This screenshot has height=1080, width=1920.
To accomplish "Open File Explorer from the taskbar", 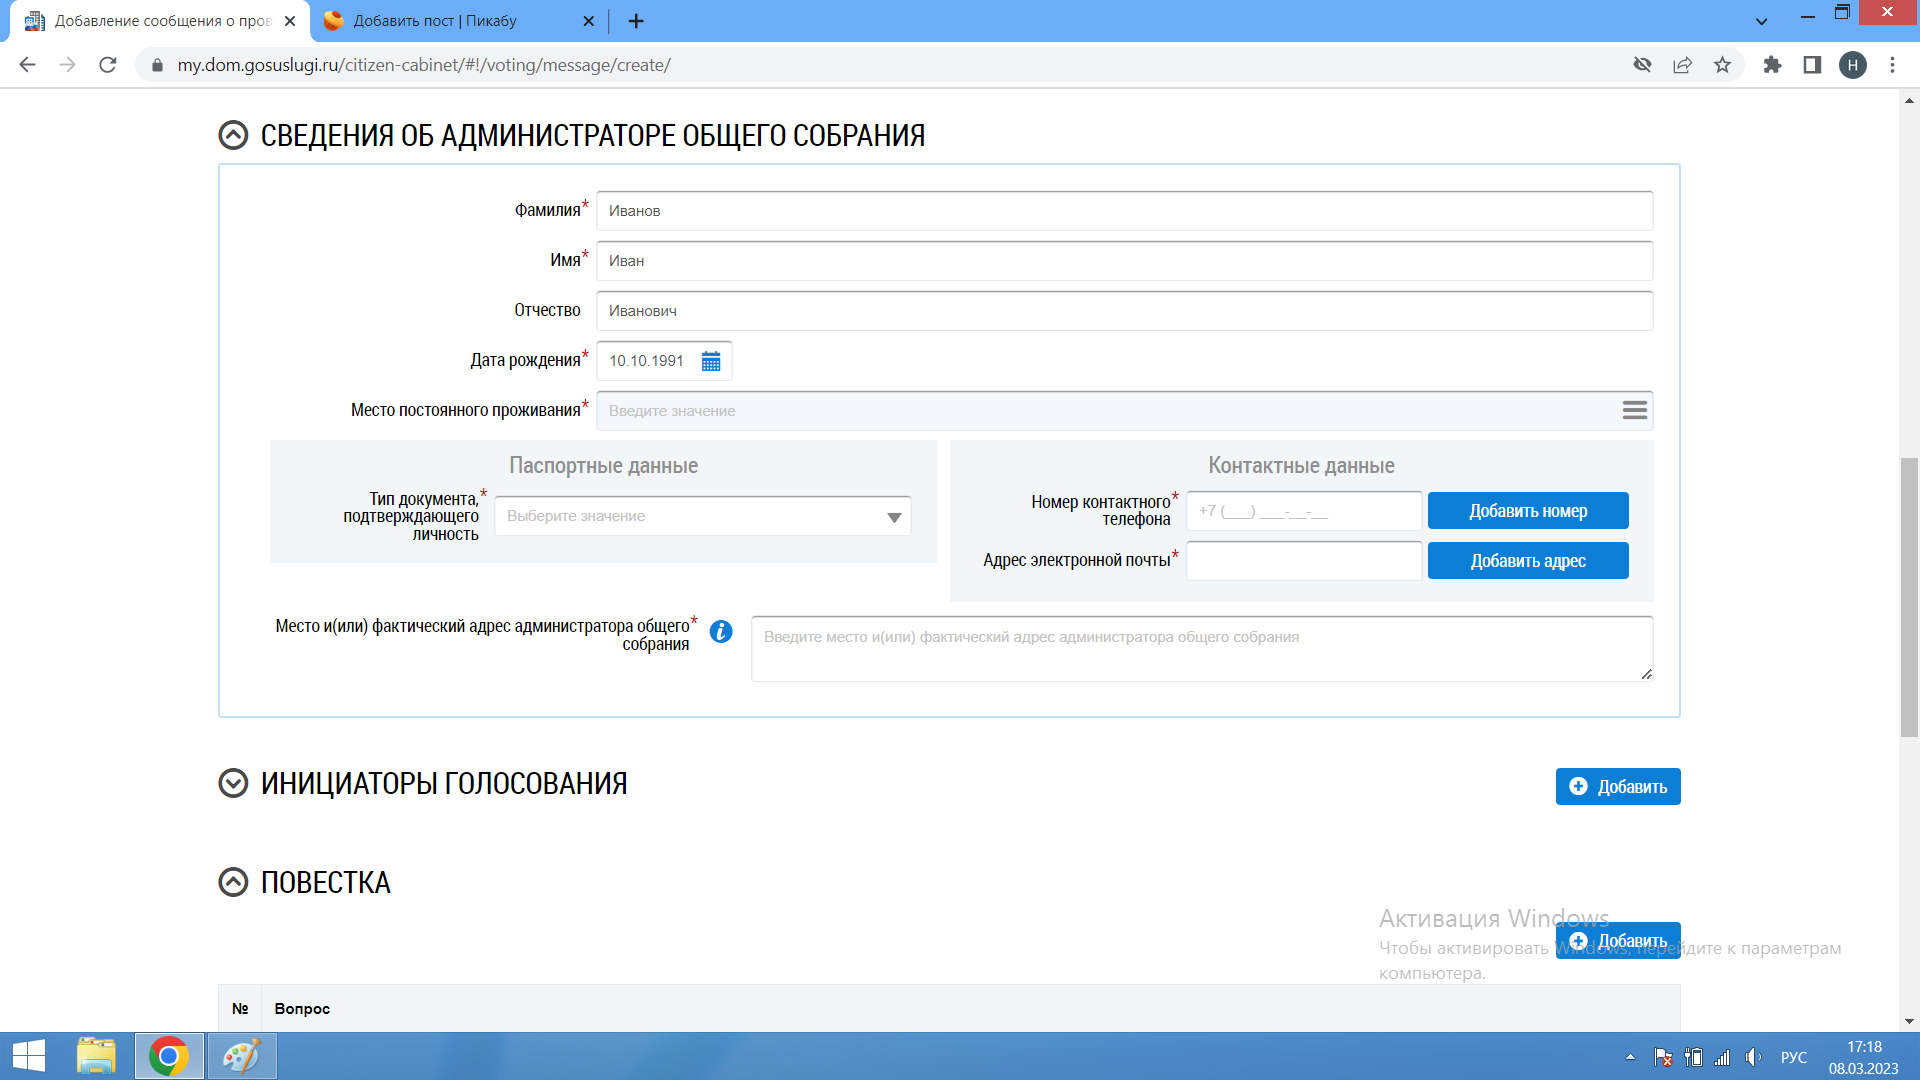I will [96, 1056].
